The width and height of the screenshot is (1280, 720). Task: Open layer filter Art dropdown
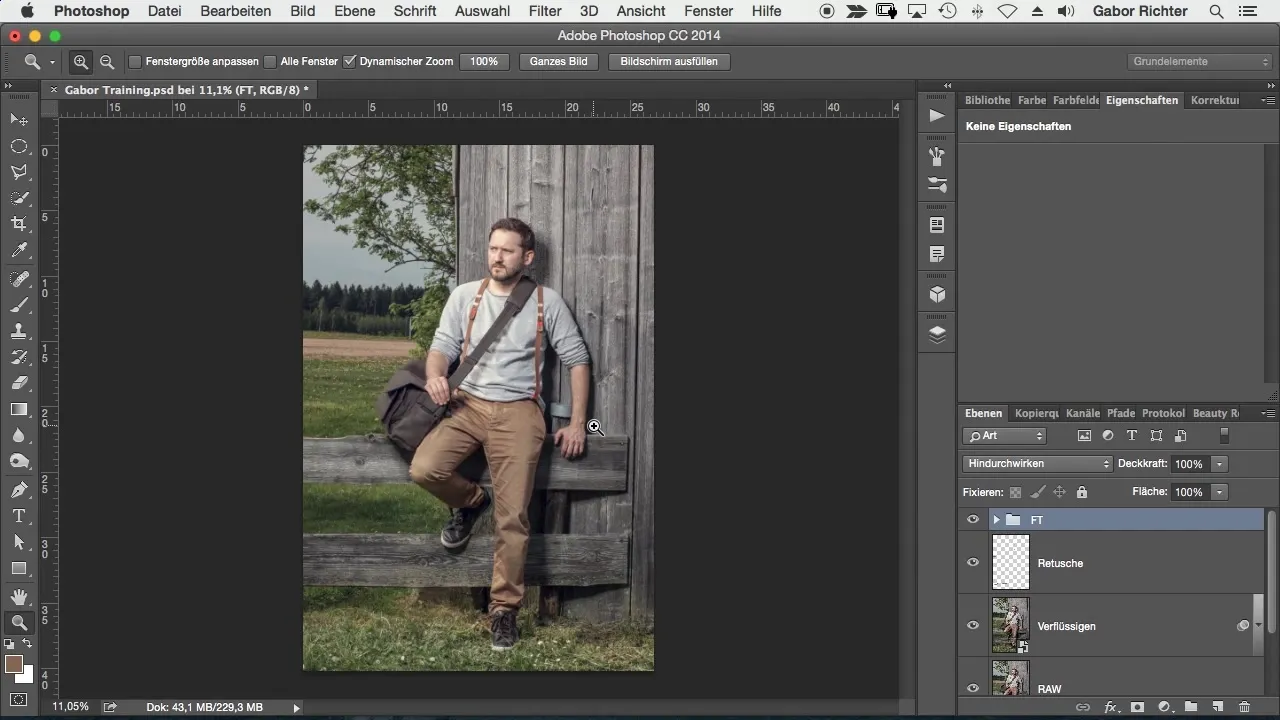[1005, 436]
